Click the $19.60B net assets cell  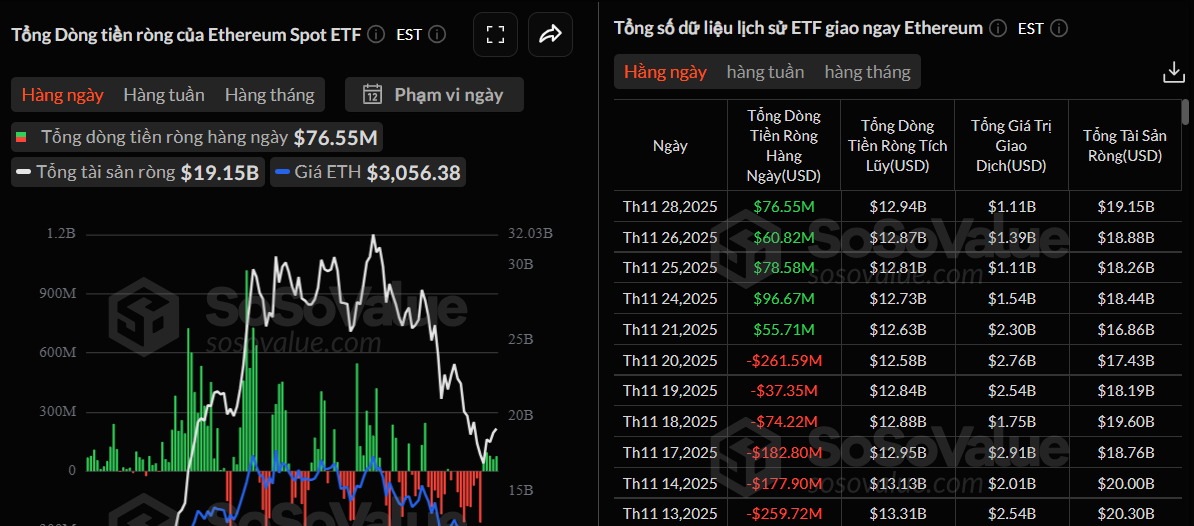coord(1125,421)
